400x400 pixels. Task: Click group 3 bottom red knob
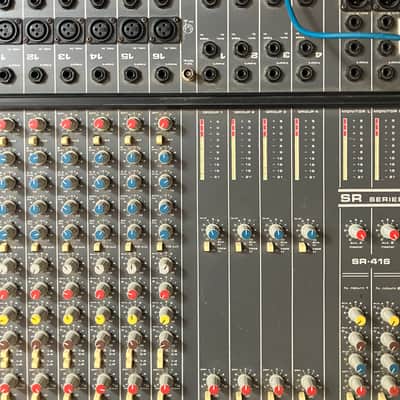tap(276, 384)
